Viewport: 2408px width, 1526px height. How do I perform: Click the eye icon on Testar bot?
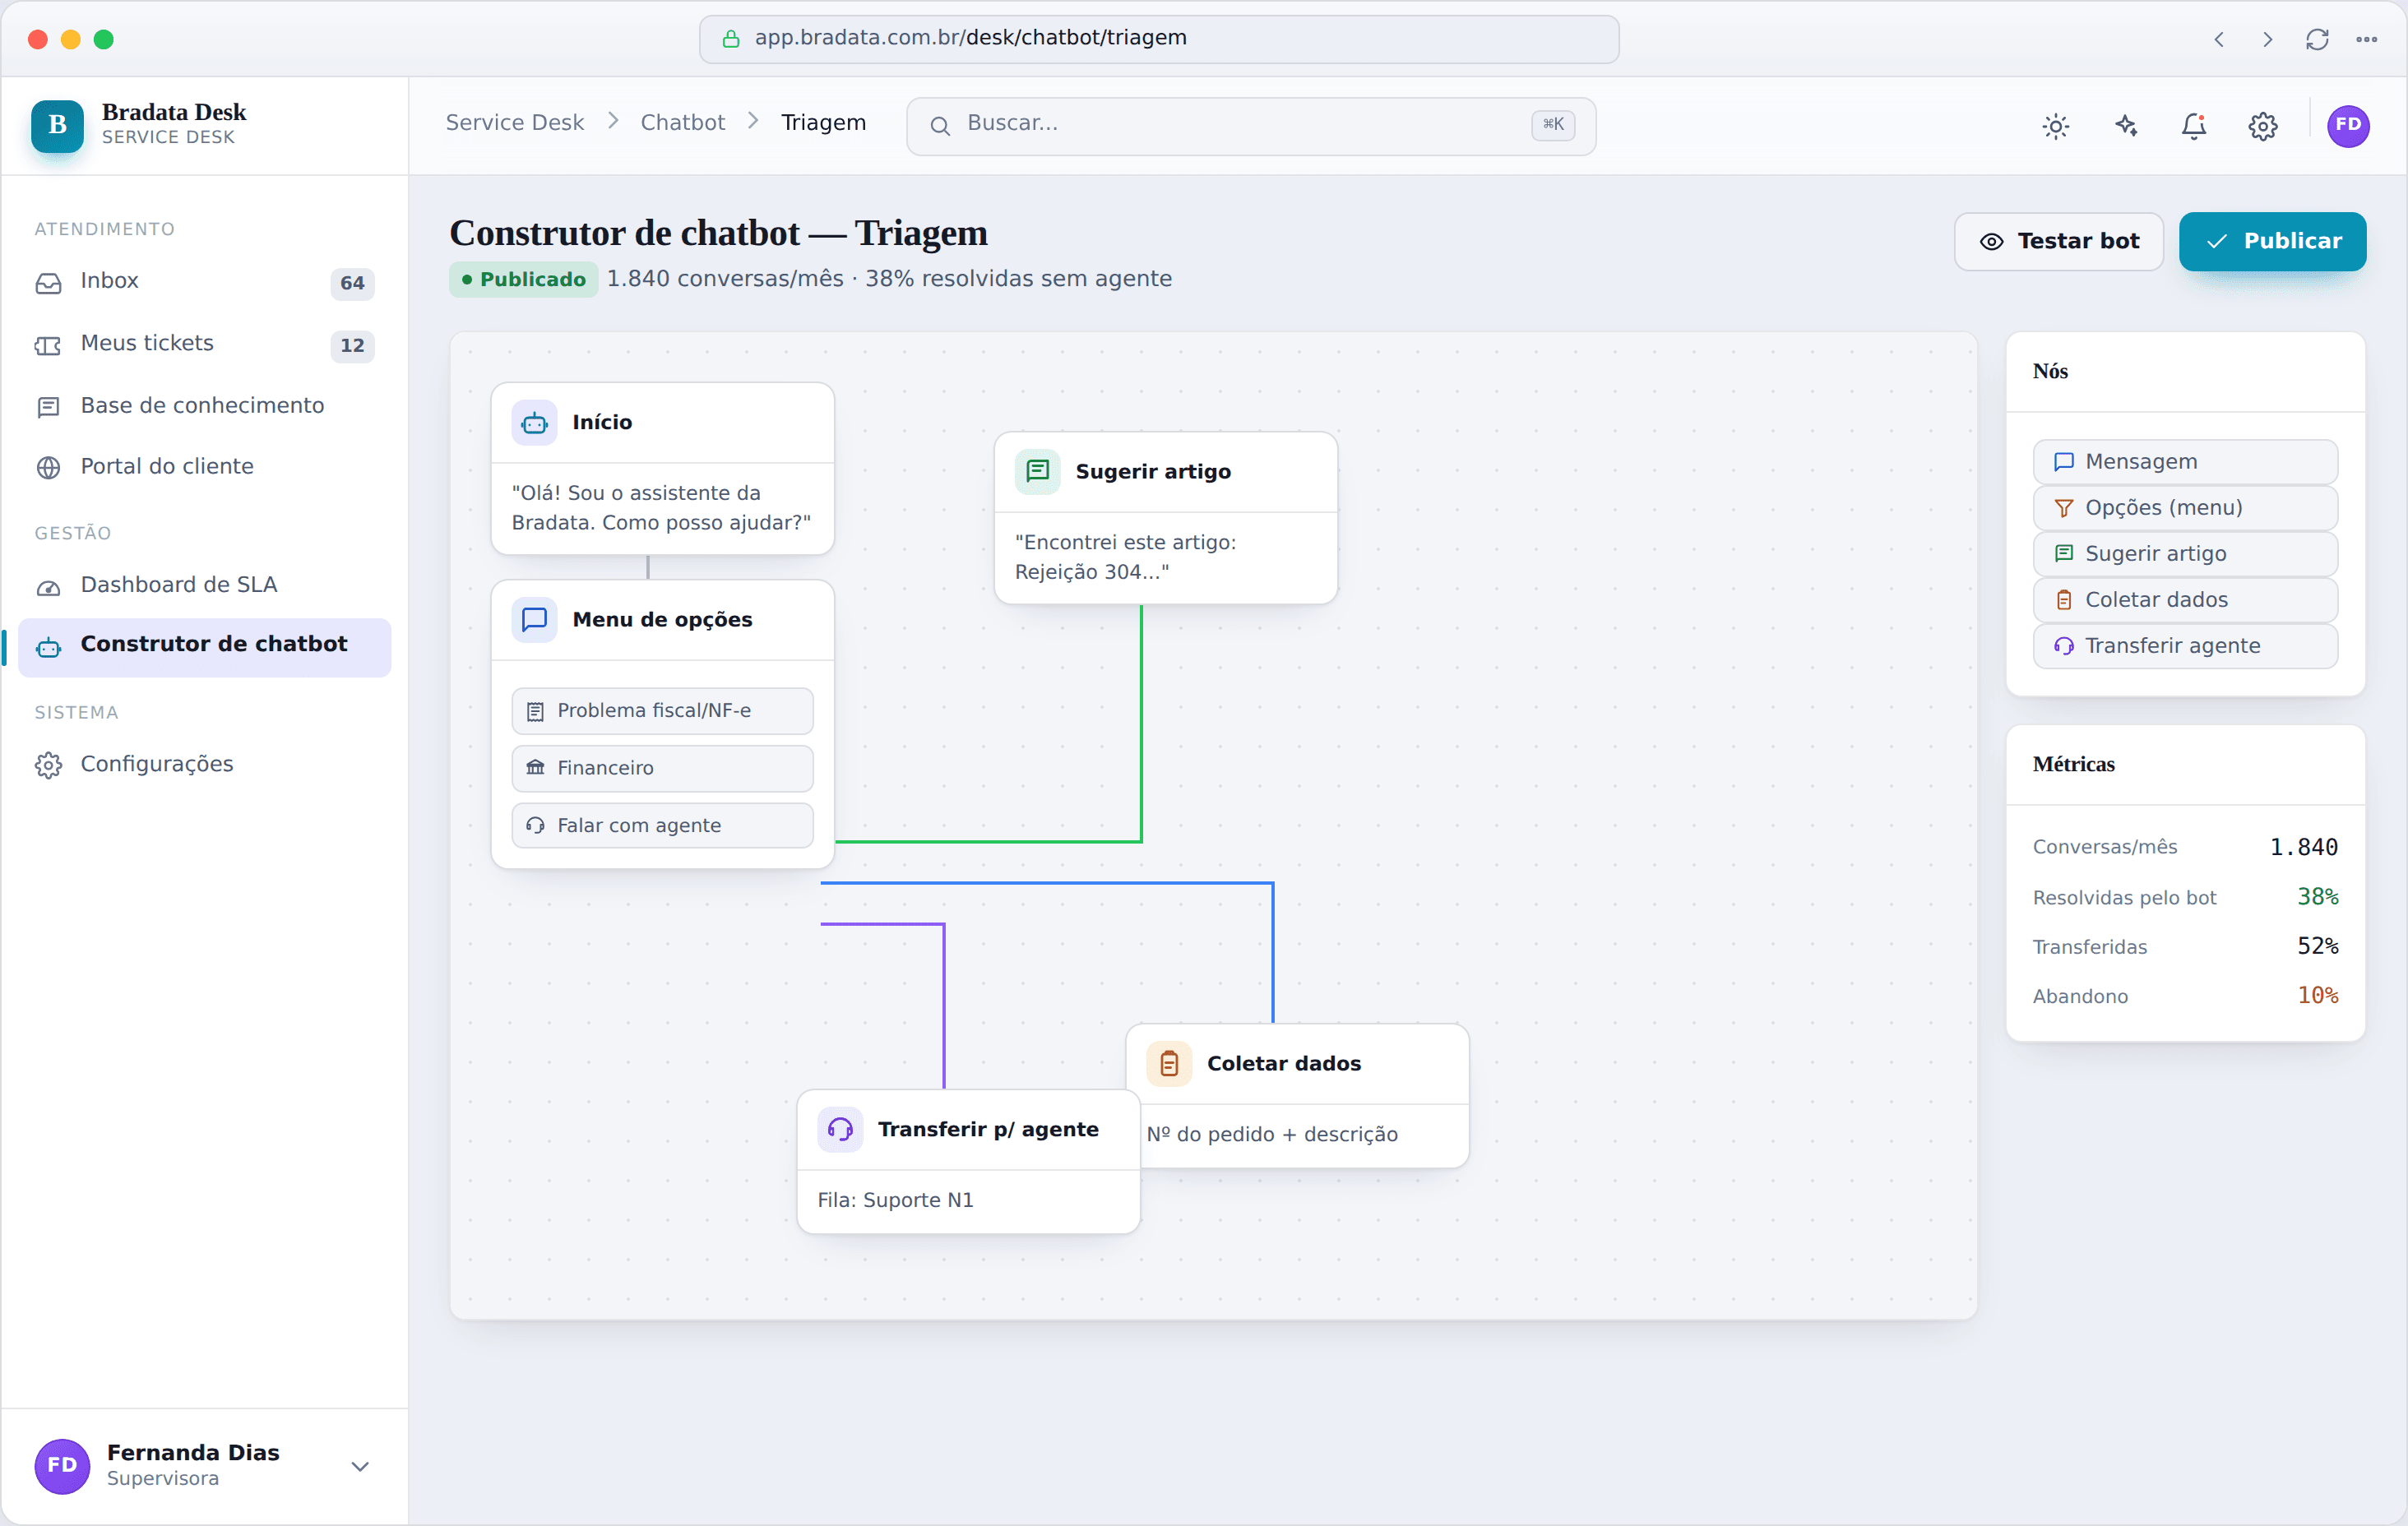point(1991,242)
